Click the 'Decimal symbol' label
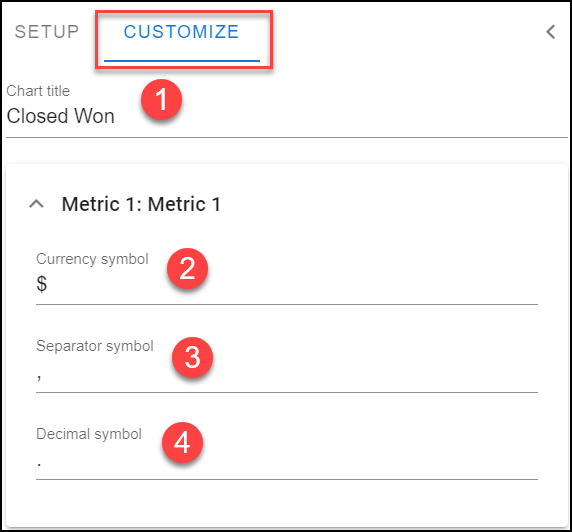572x532 pixels. pos(89,434)
